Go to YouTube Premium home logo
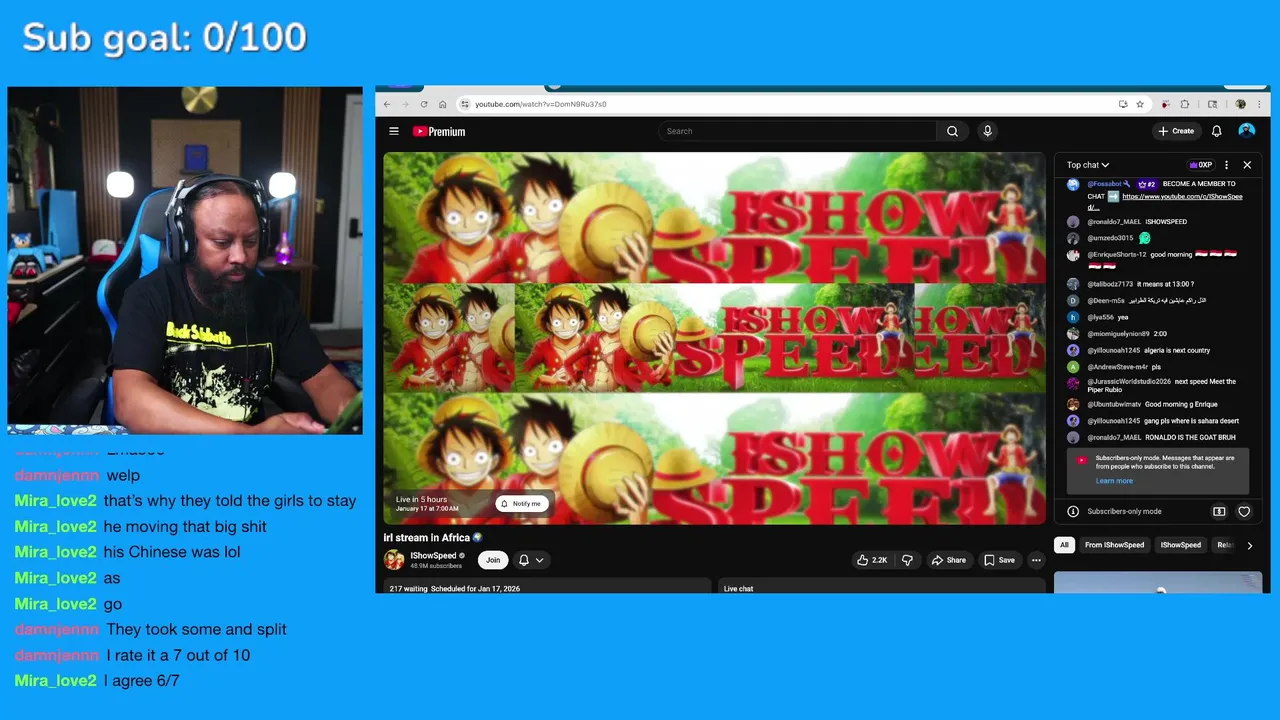 [439, 131]
